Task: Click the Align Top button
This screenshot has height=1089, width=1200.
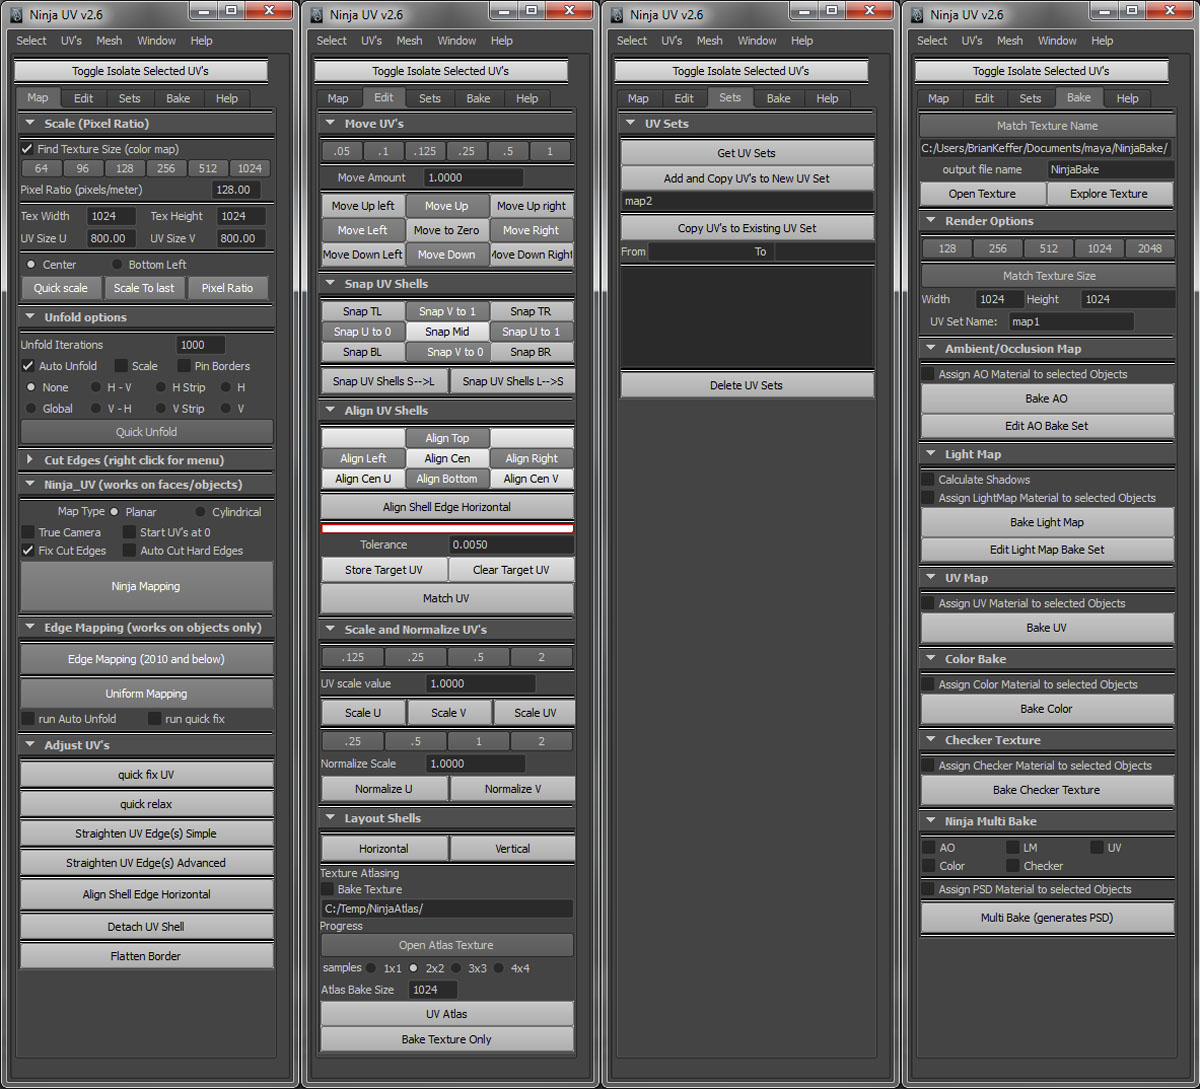Action: pos(447,438)
